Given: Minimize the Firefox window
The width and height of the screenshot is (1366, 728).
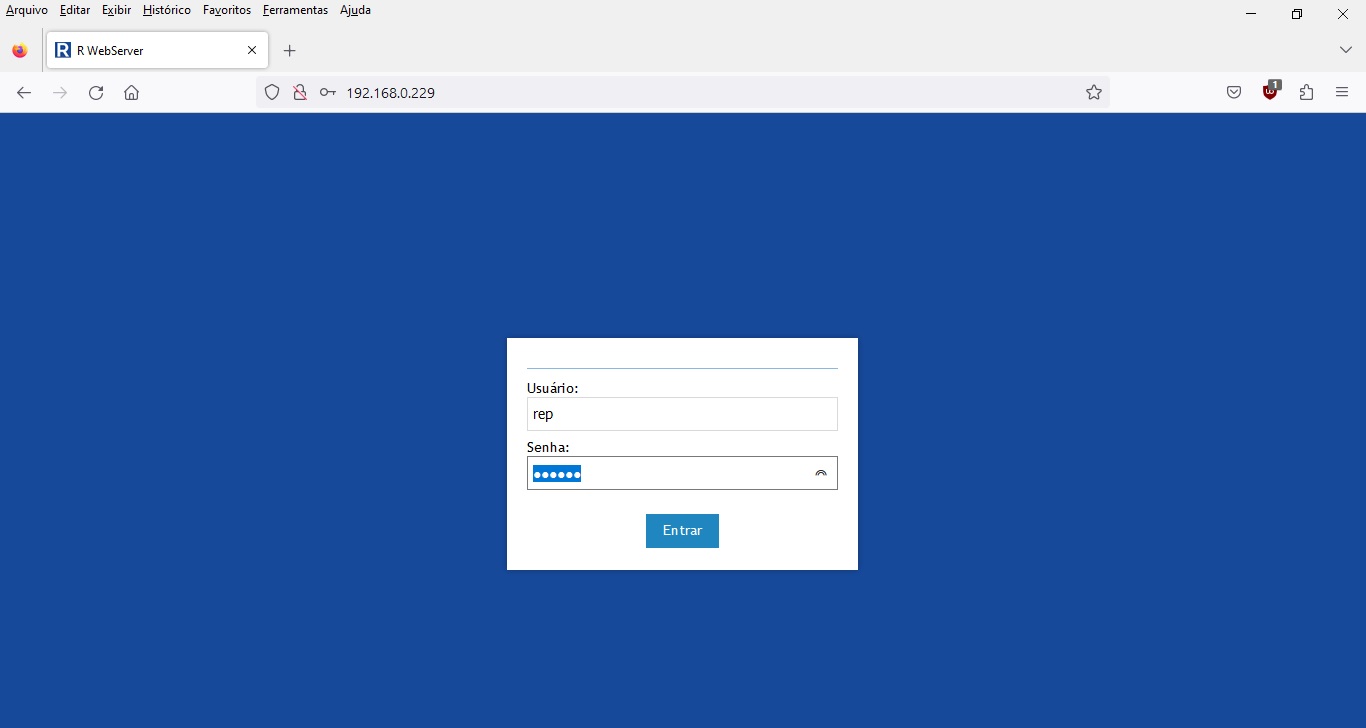Looking at the screenshot, I should (1251, 14).
